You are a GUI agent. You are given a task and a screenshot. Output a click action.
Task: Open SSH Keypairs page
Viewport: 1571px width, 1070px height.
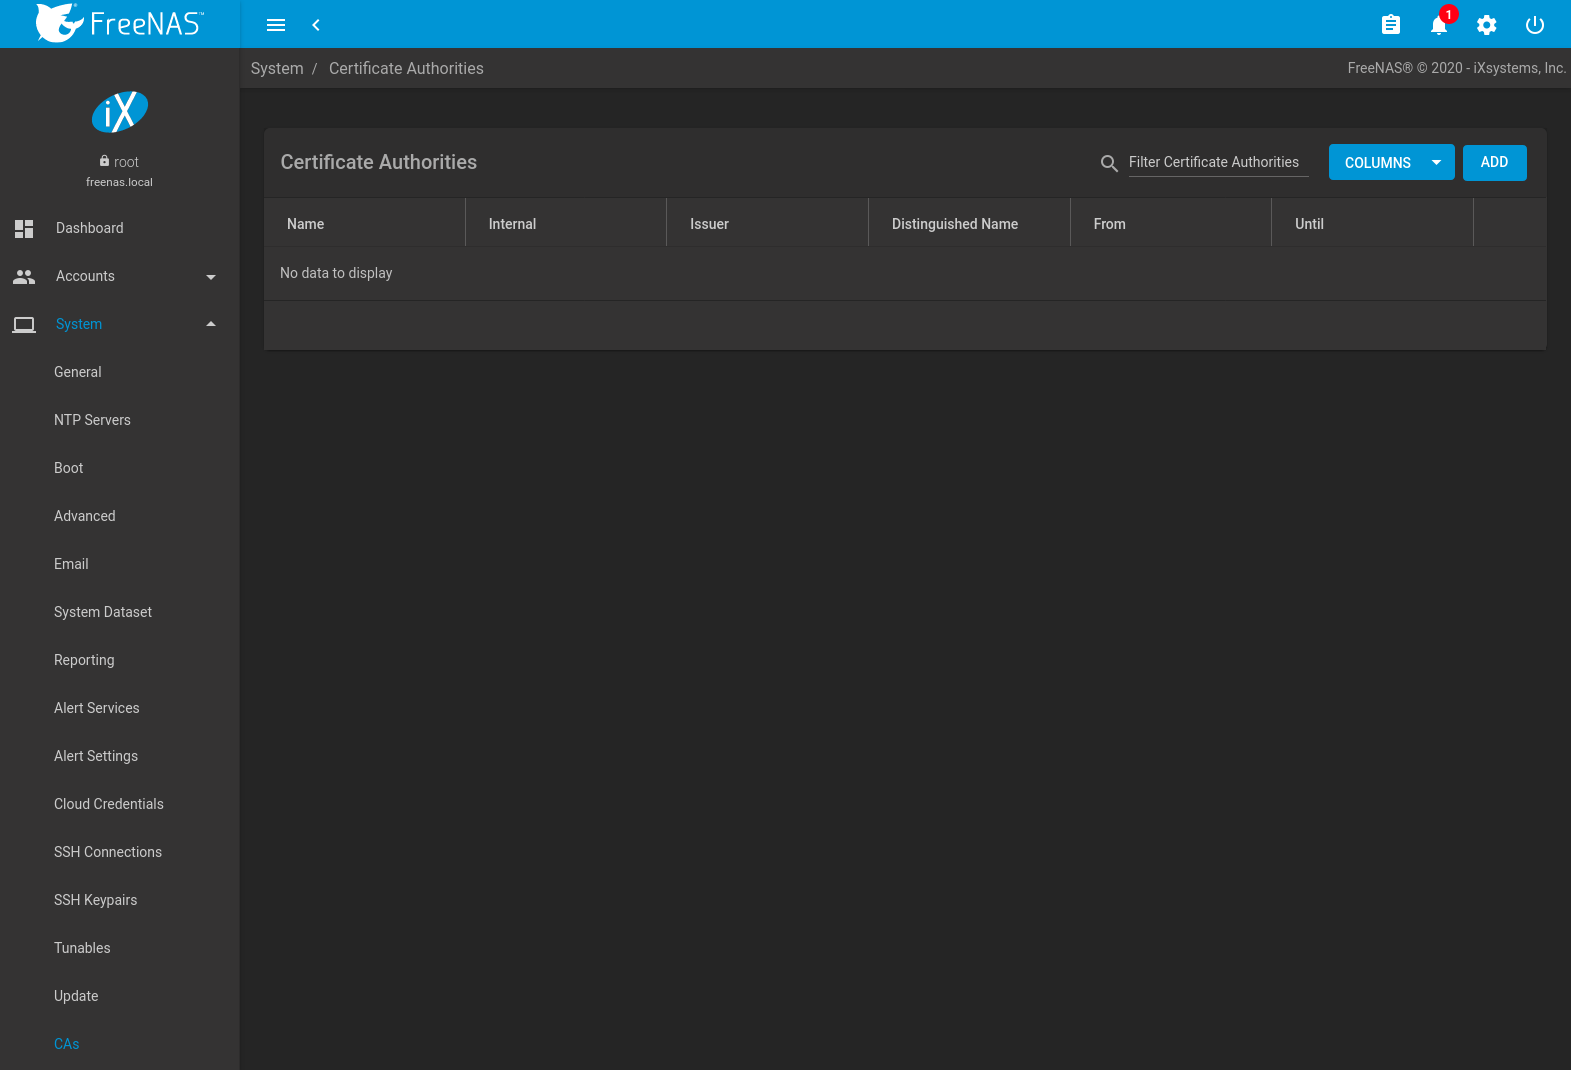click(96, 900)
